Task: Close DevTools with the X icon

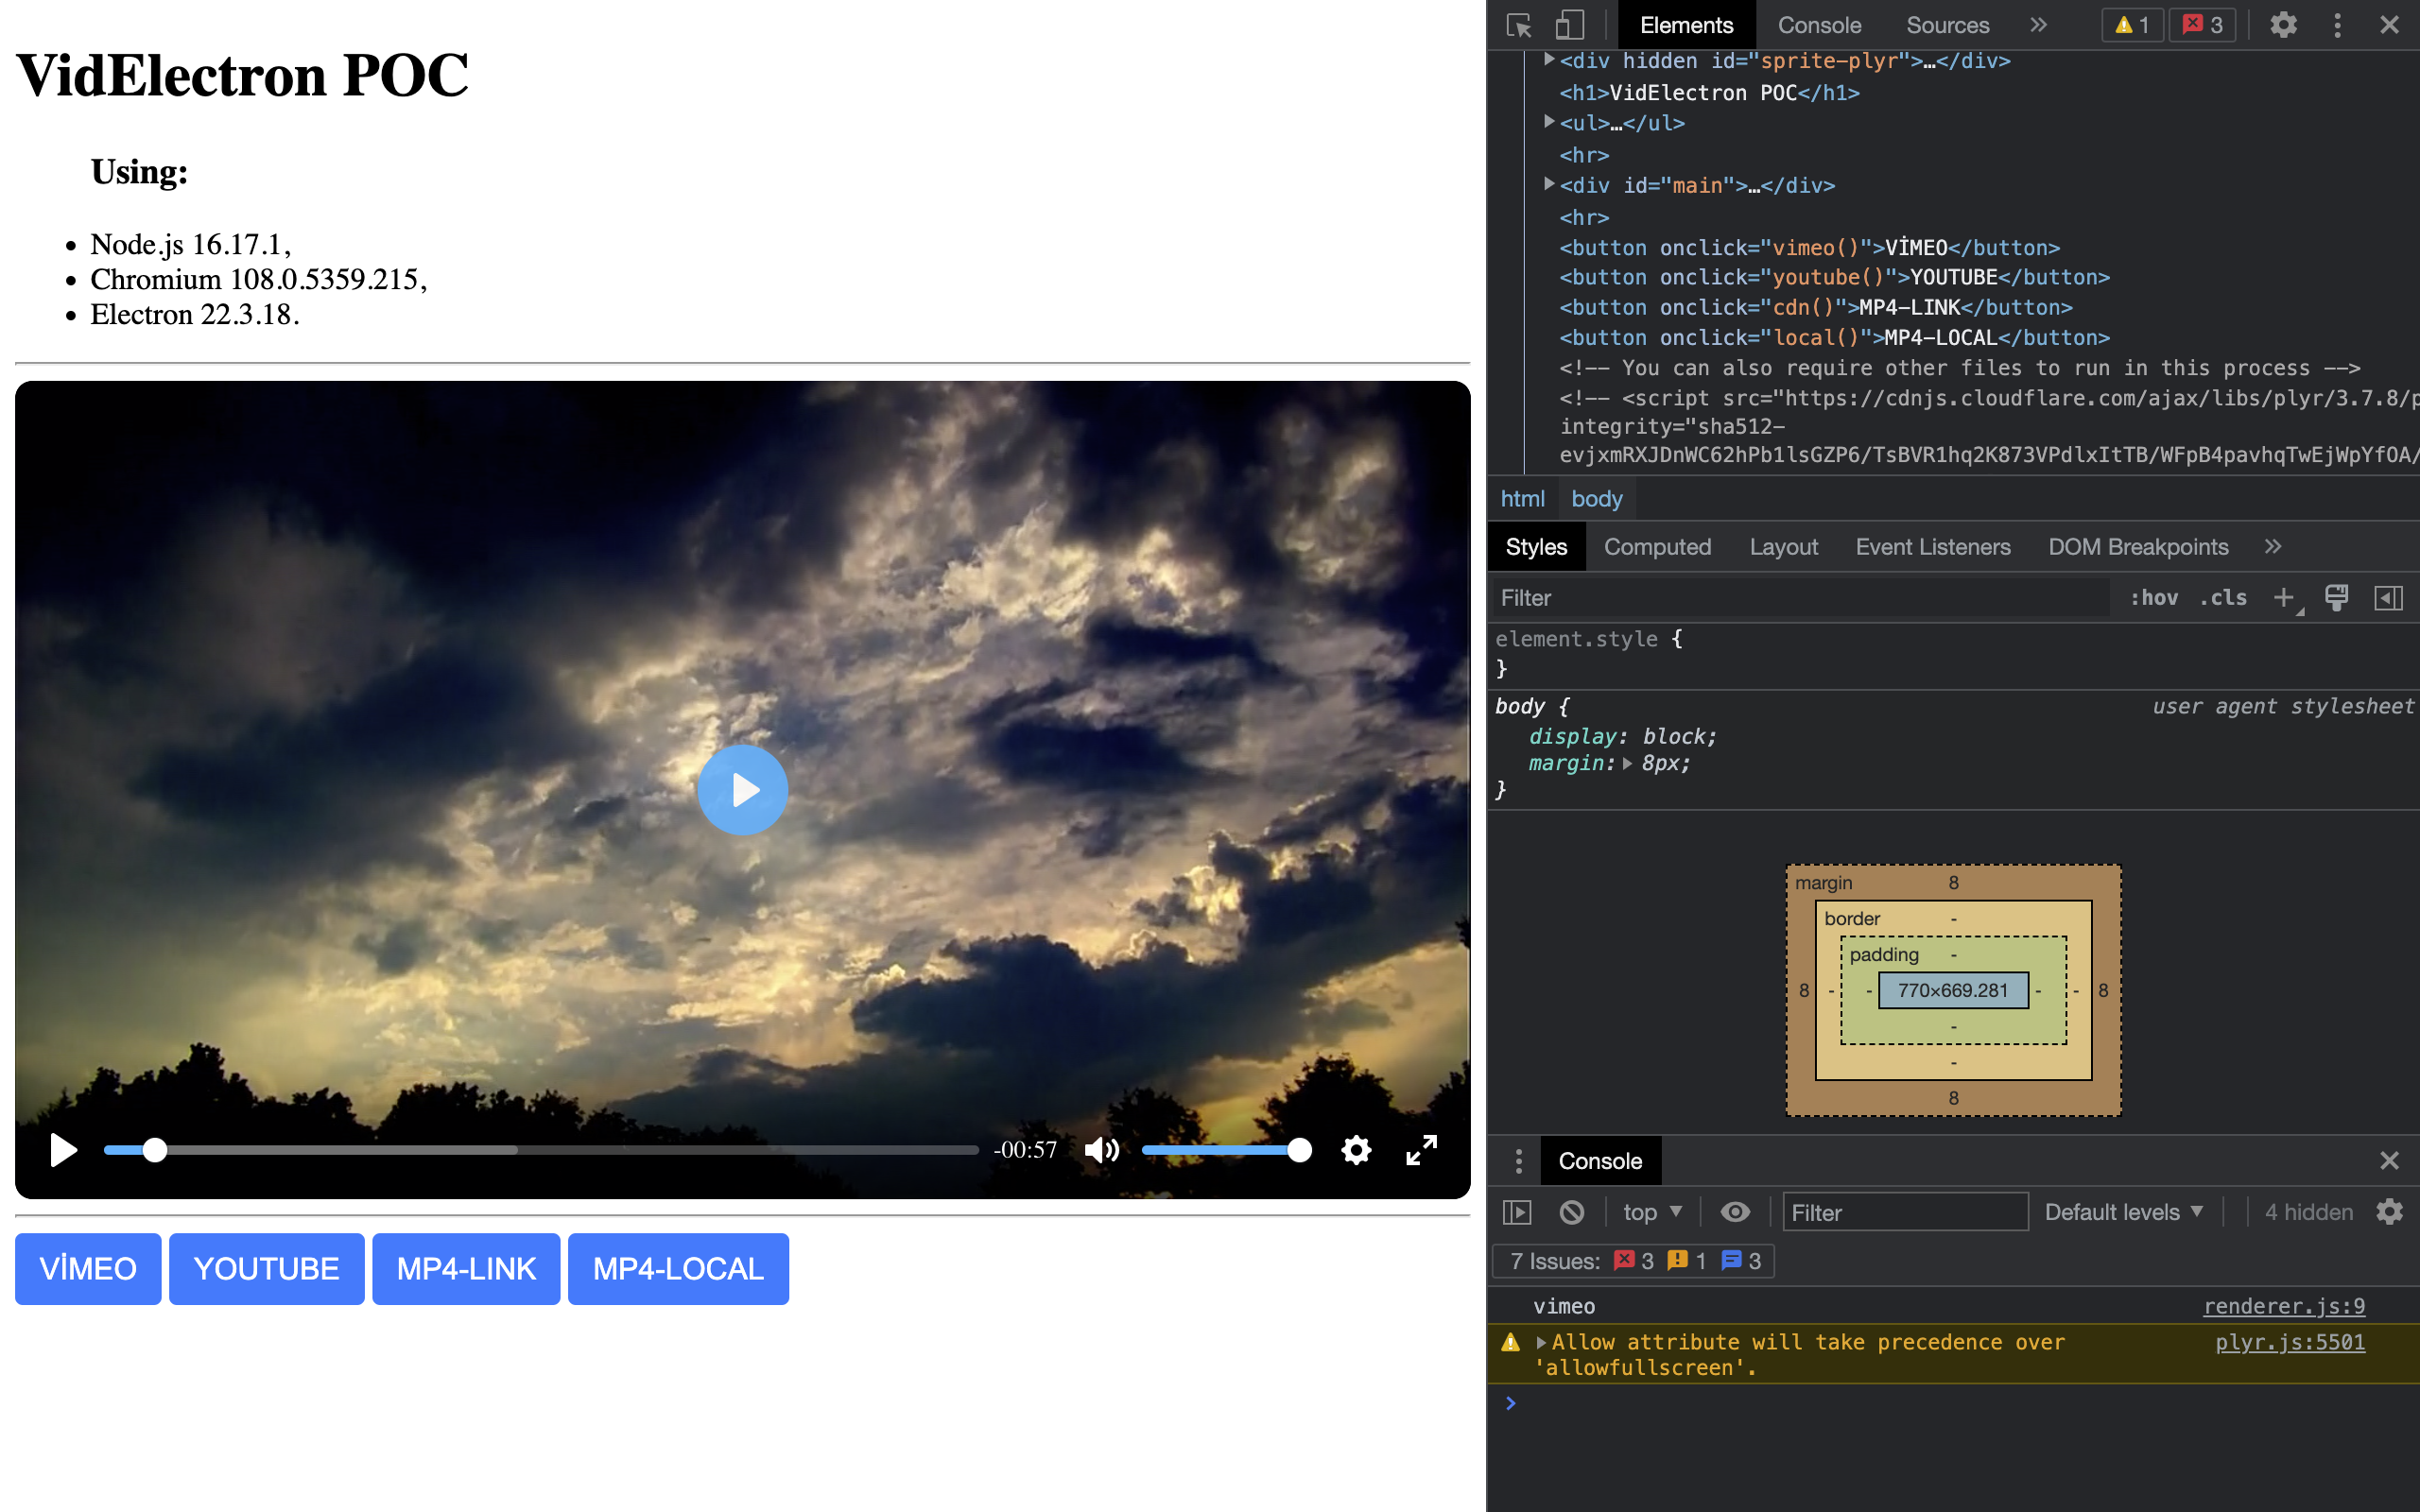Action: click(x=2389, y=25)
